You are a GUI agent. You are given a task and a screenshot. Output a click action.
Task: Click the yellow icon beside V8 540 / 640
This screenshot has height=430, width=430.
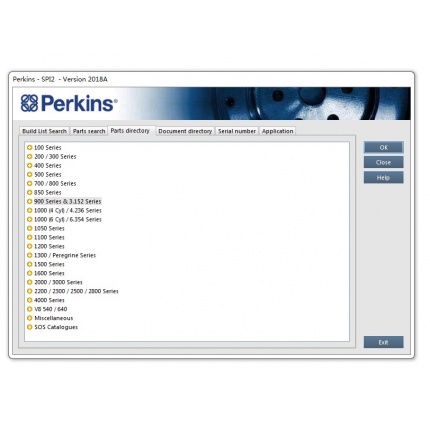30,309
